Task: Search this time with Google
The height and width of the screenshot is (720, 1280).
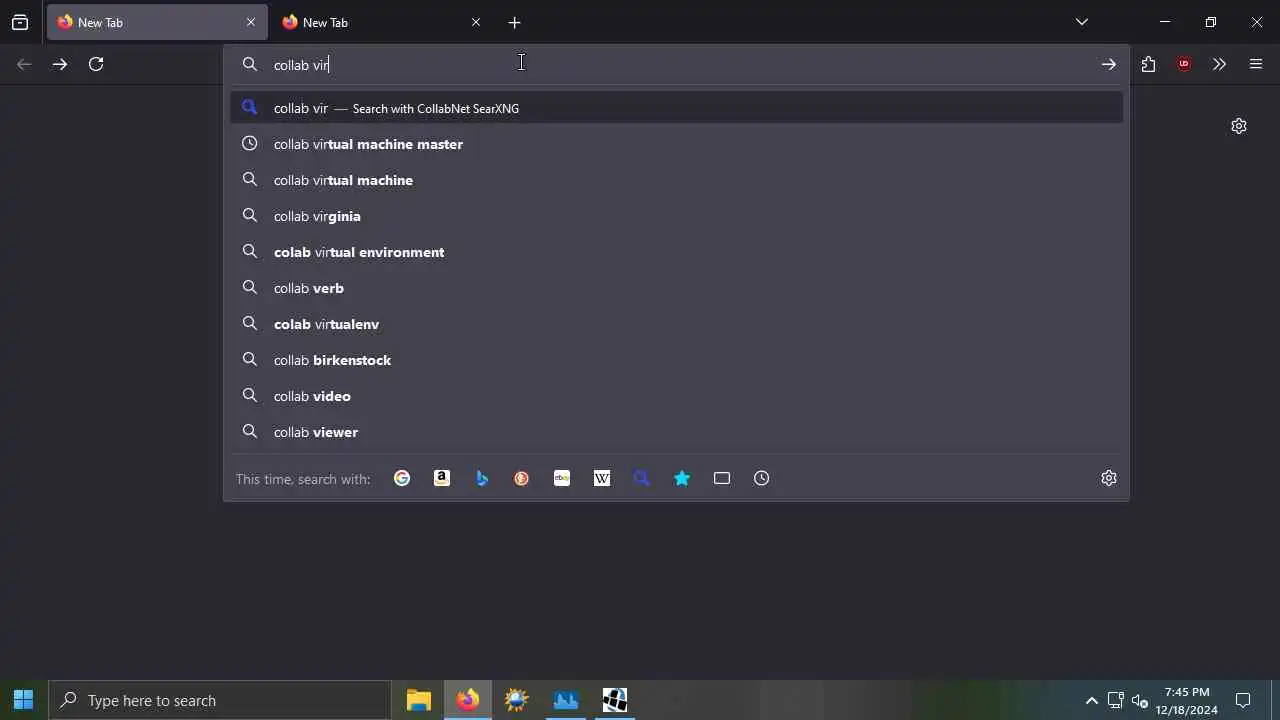Action: click(x=402, y=479)
